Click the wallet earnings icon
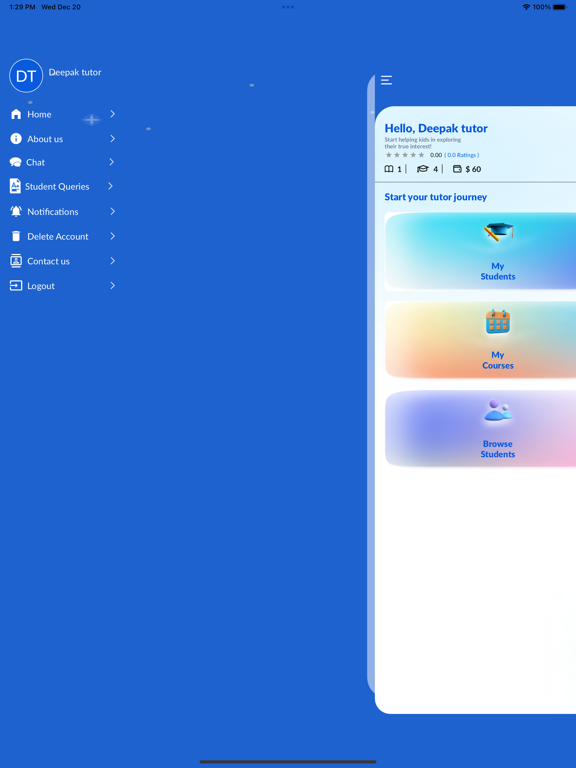This screenshot has height=768, width=576. click(x=457, y=169)
